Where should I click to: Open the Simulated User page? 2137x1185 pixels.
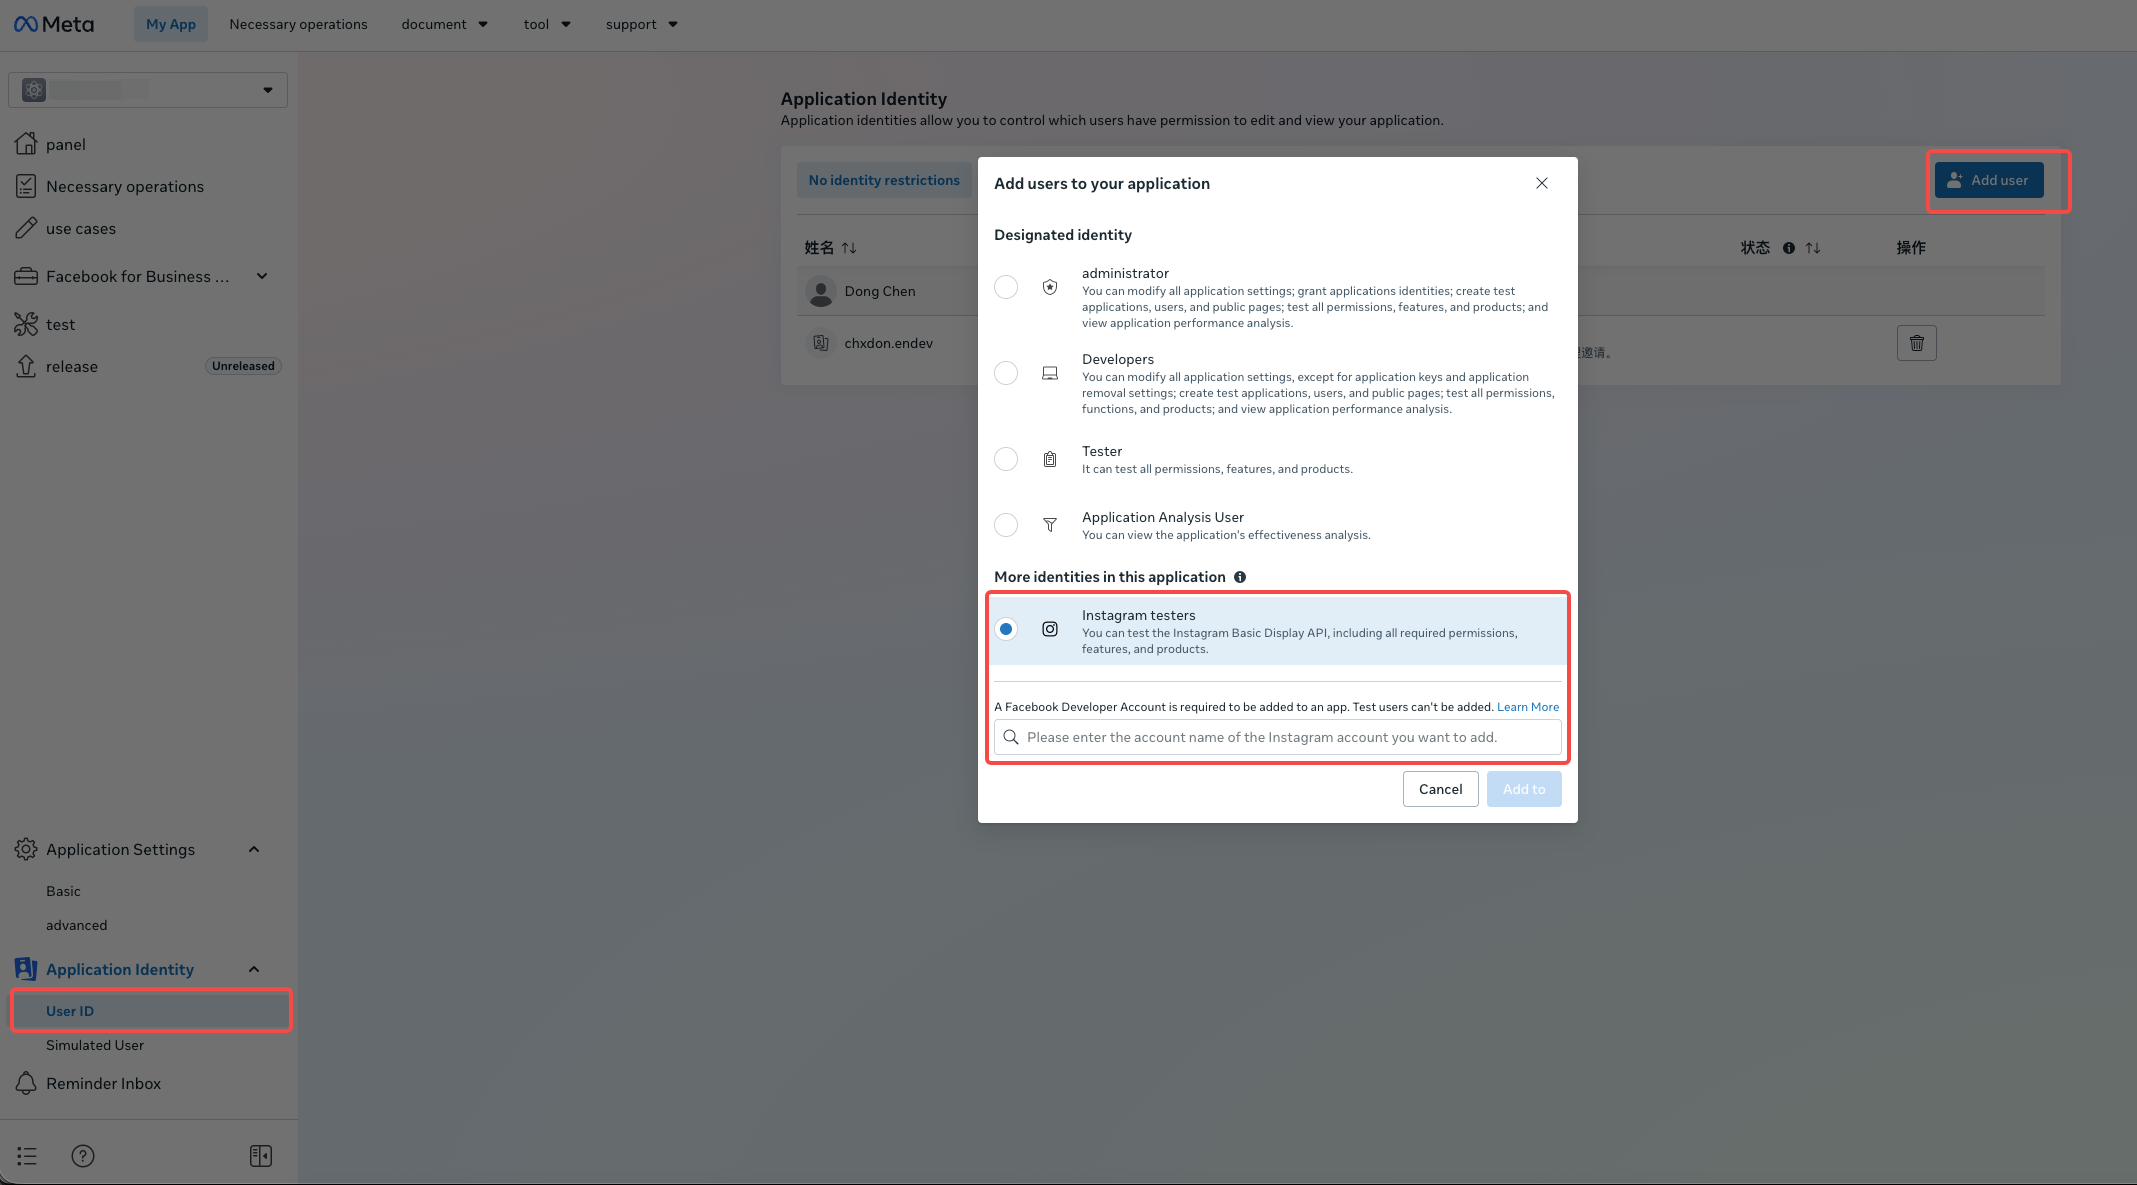point(95,1045)
